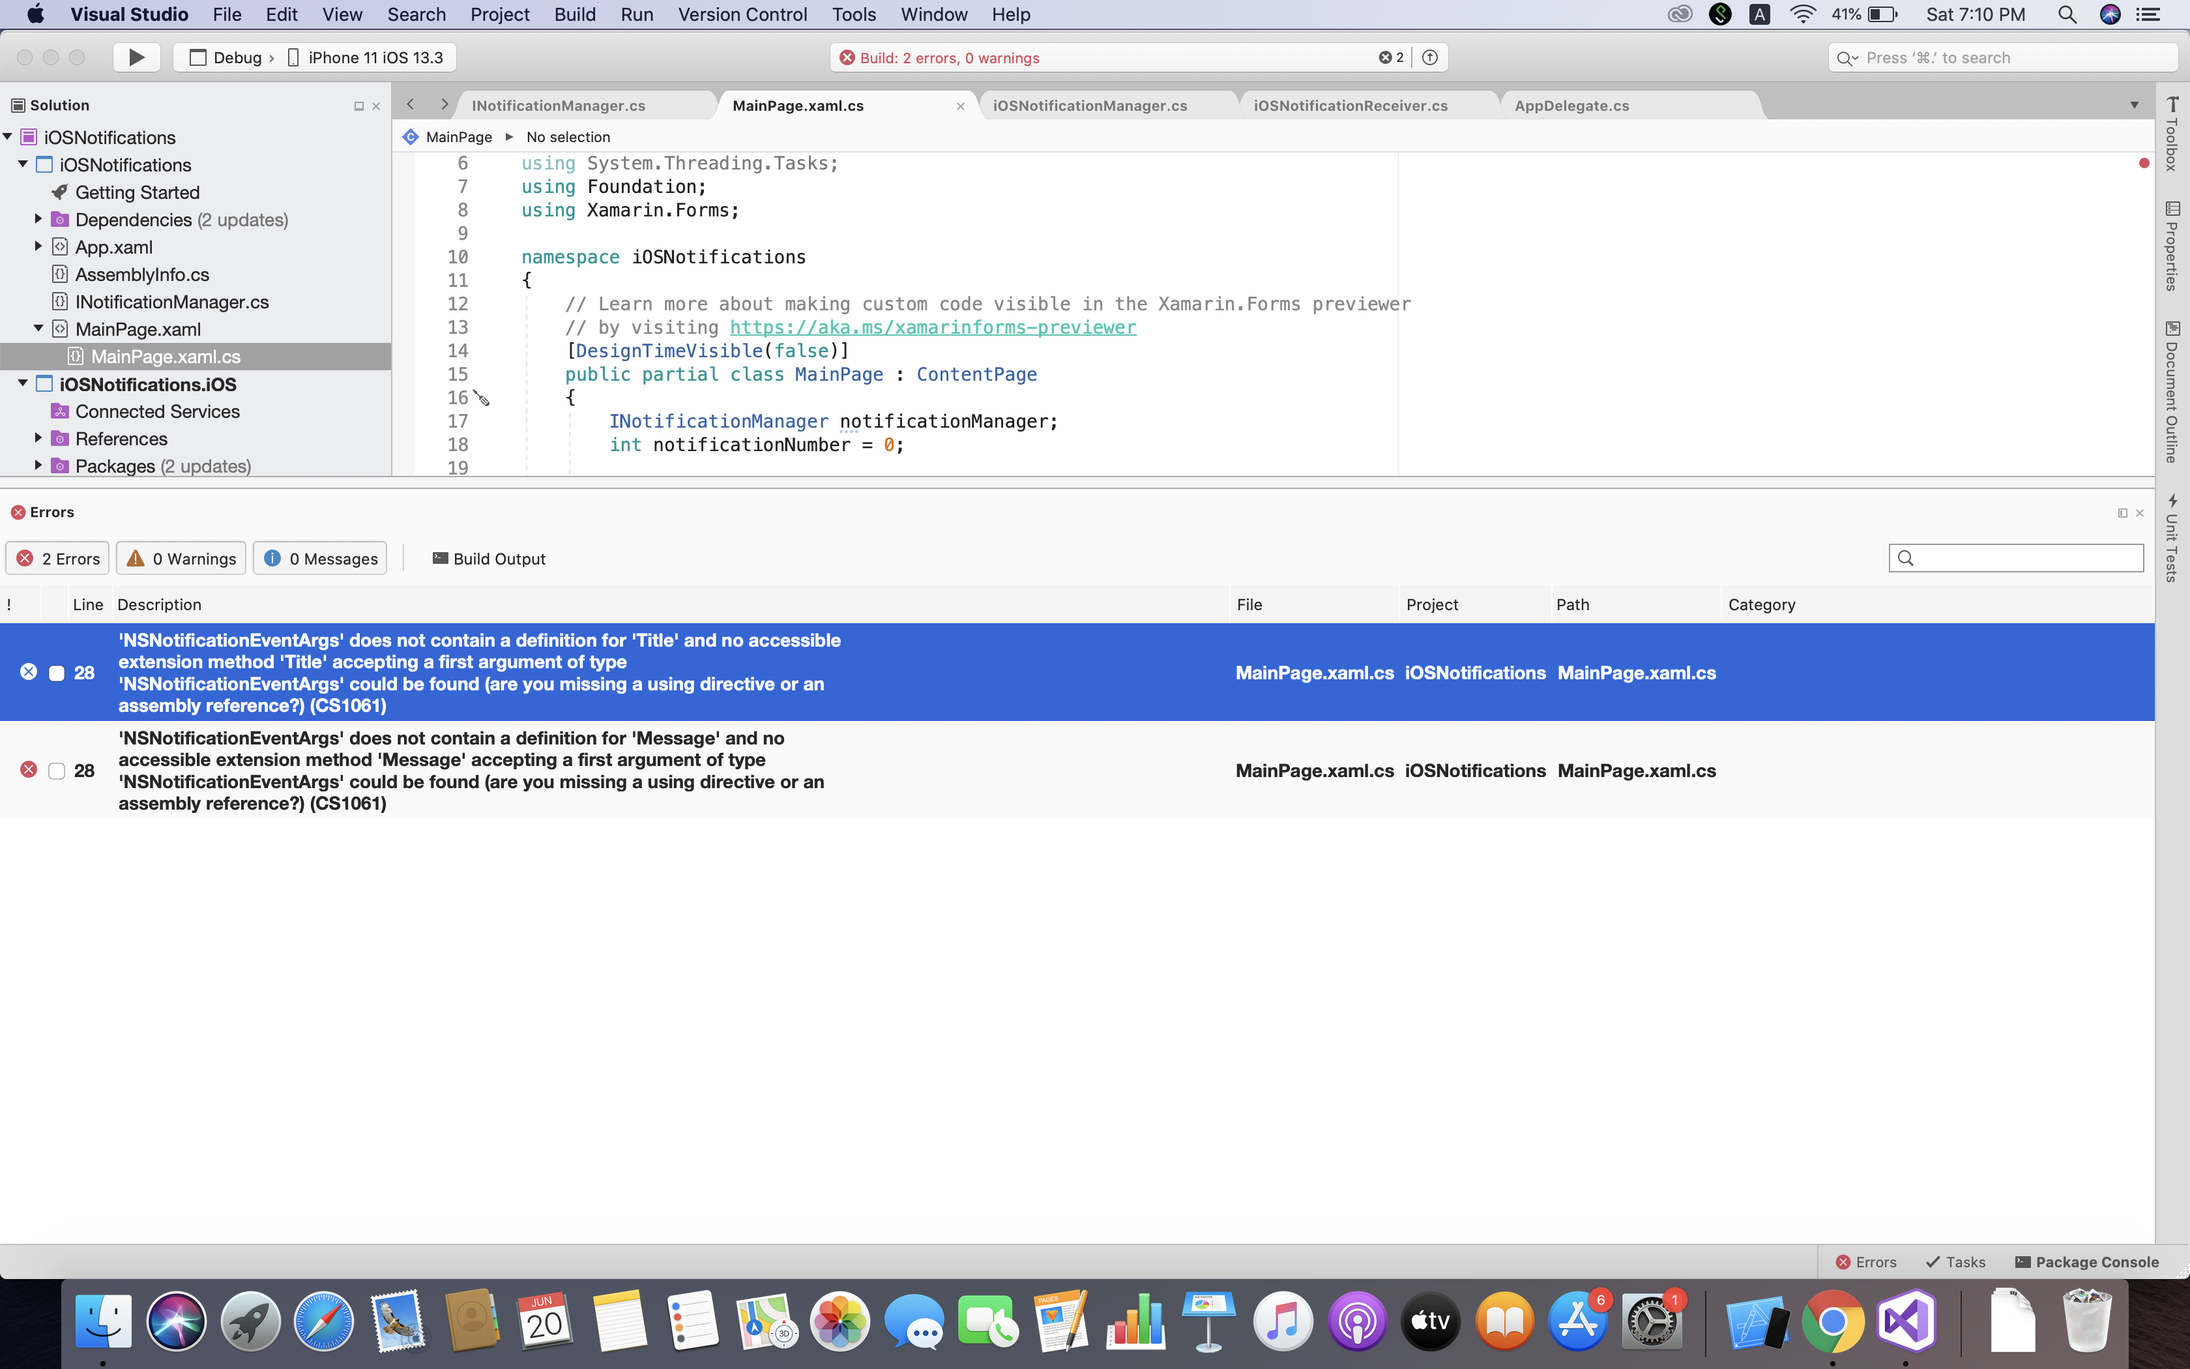Open the Build menu
Screen dimensions: 2190x1369
[574, 14]
